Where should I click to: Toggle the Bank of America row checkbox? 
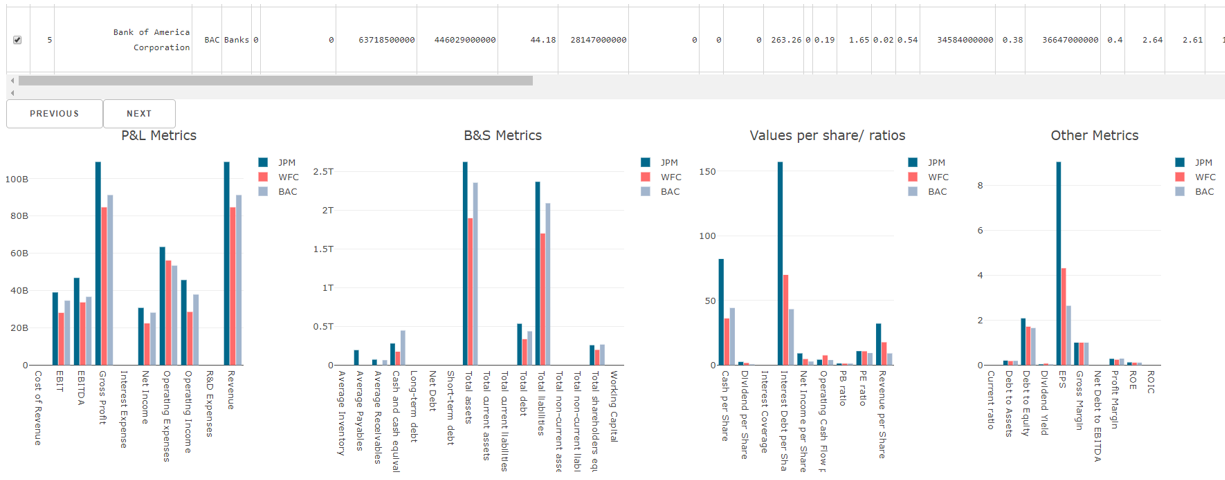tap(17, 40)
